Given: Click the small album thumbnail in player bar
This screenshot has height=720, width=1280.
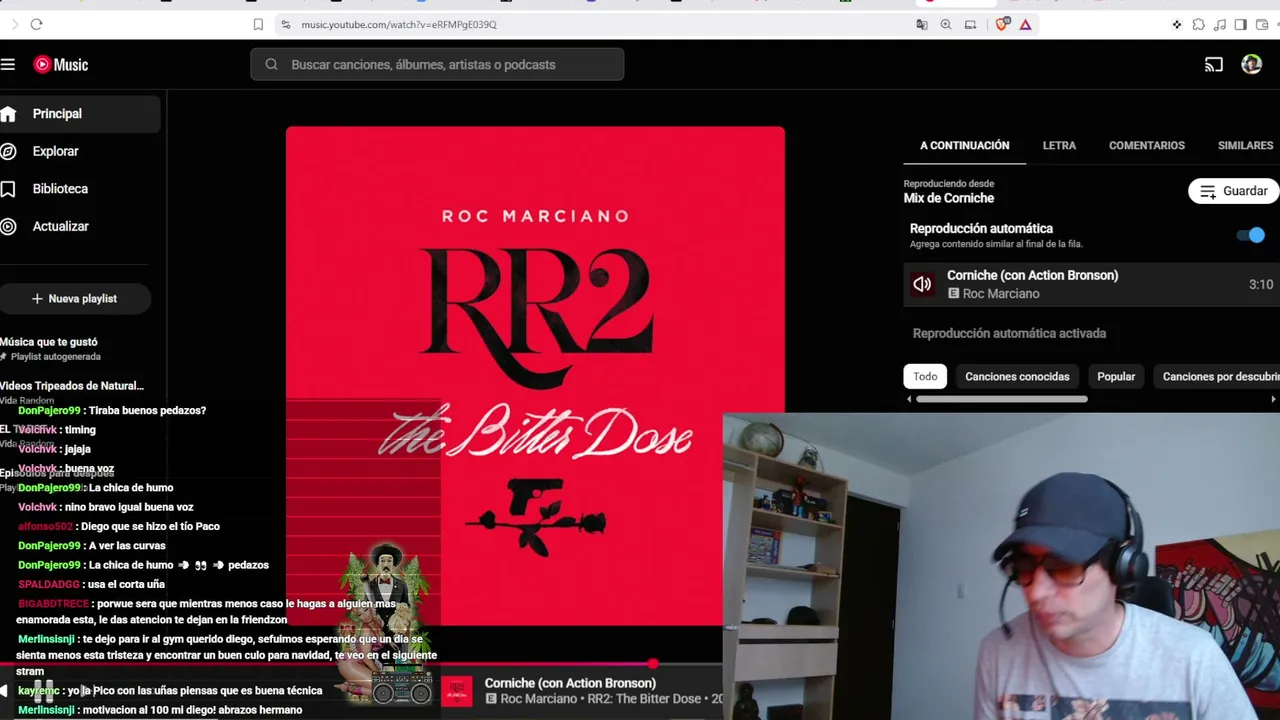Looking at the screenshot, I should [x=457, y=691].
